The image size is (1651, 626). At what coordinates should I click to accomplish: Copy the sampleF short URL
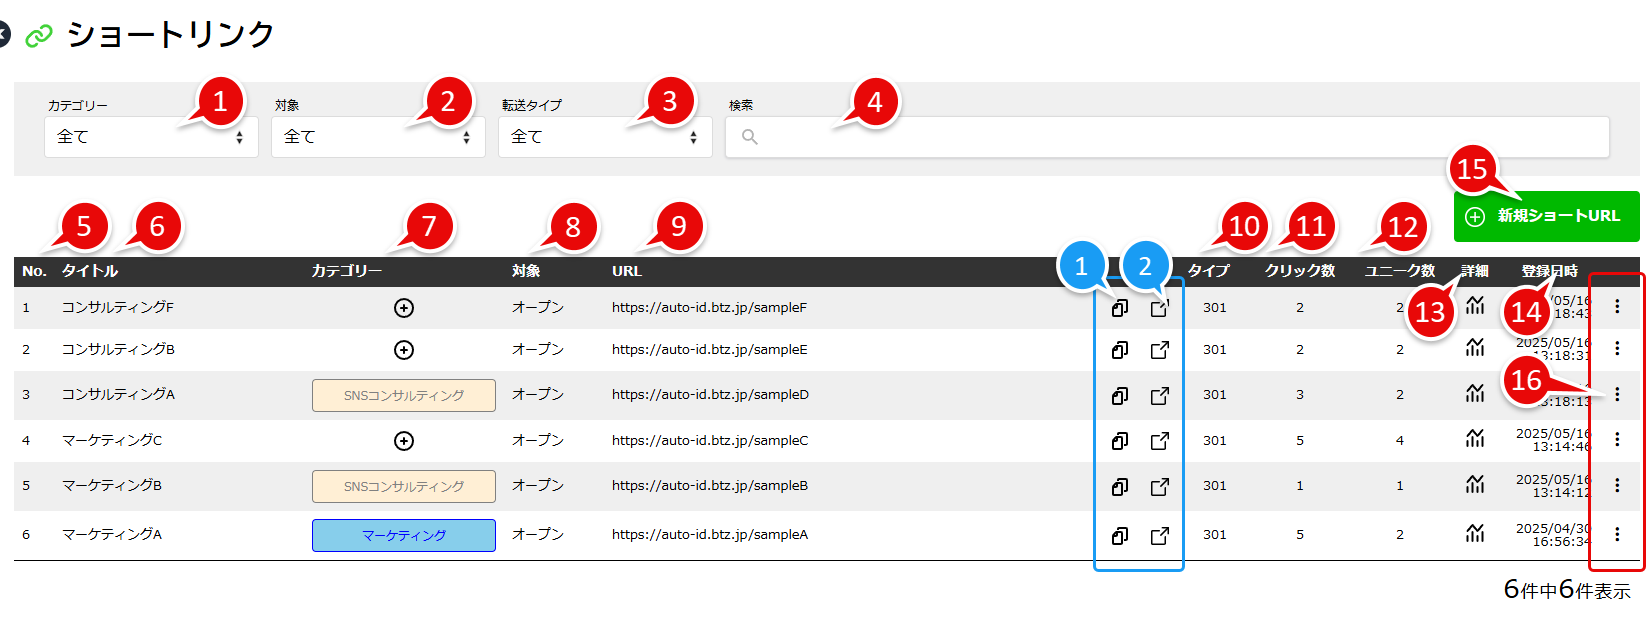tap(1120, 308)
